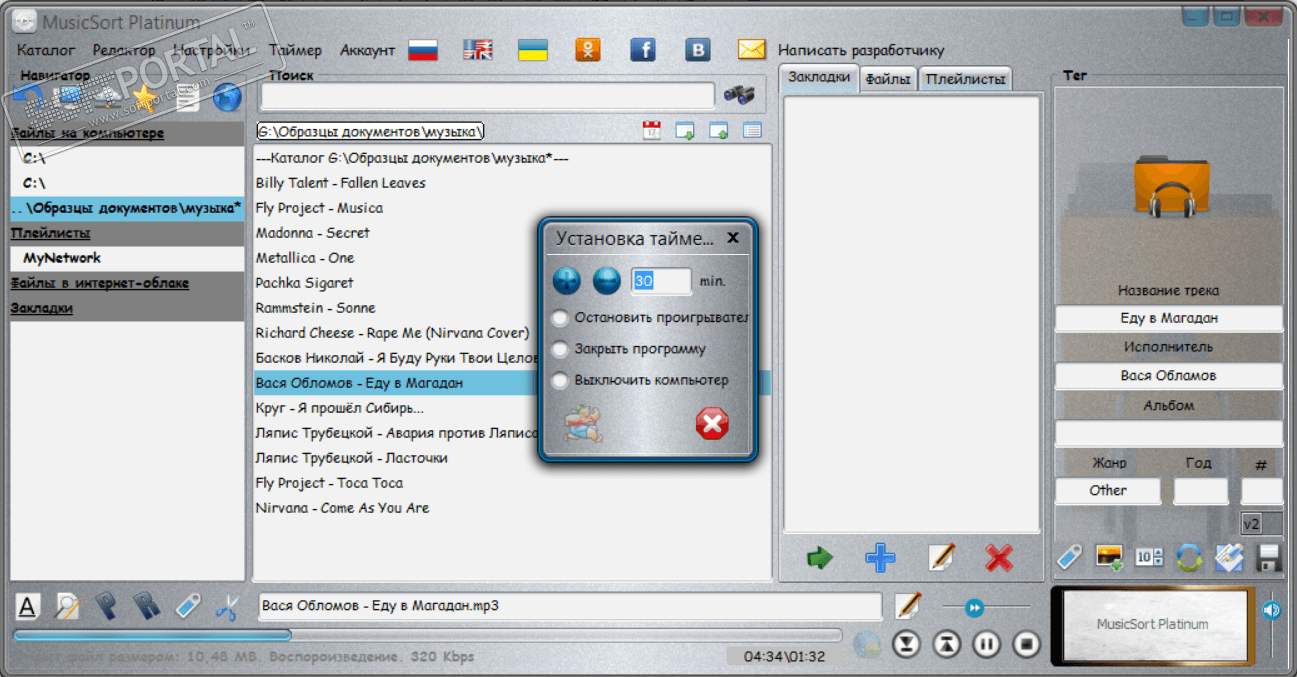Click the binoculars search icon

(740, 95)
